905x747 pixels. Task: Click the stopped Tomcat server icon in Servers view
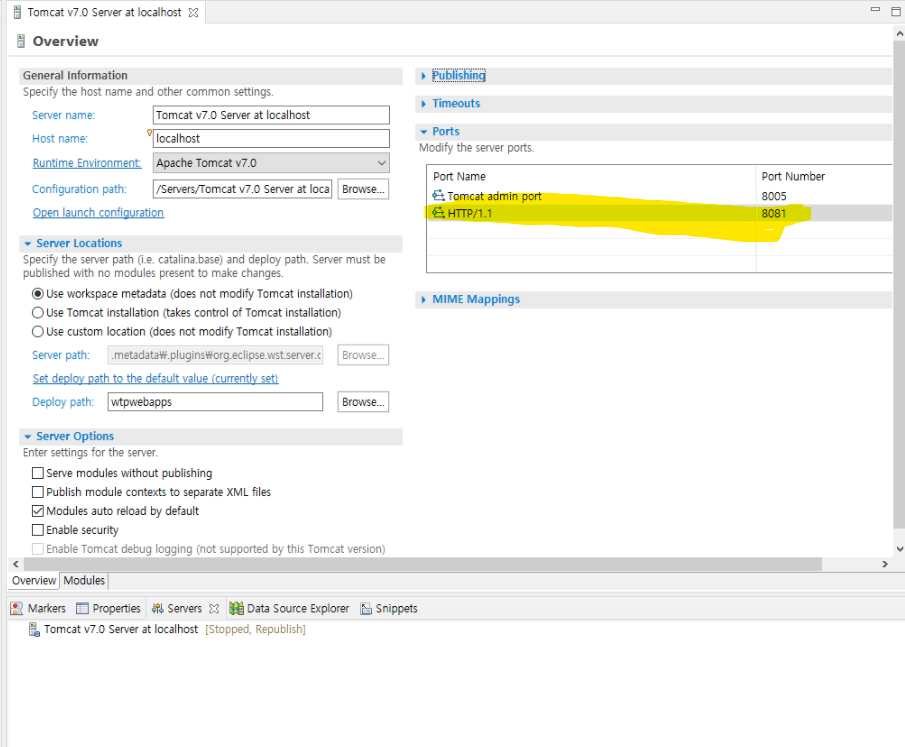coord(35,629)
